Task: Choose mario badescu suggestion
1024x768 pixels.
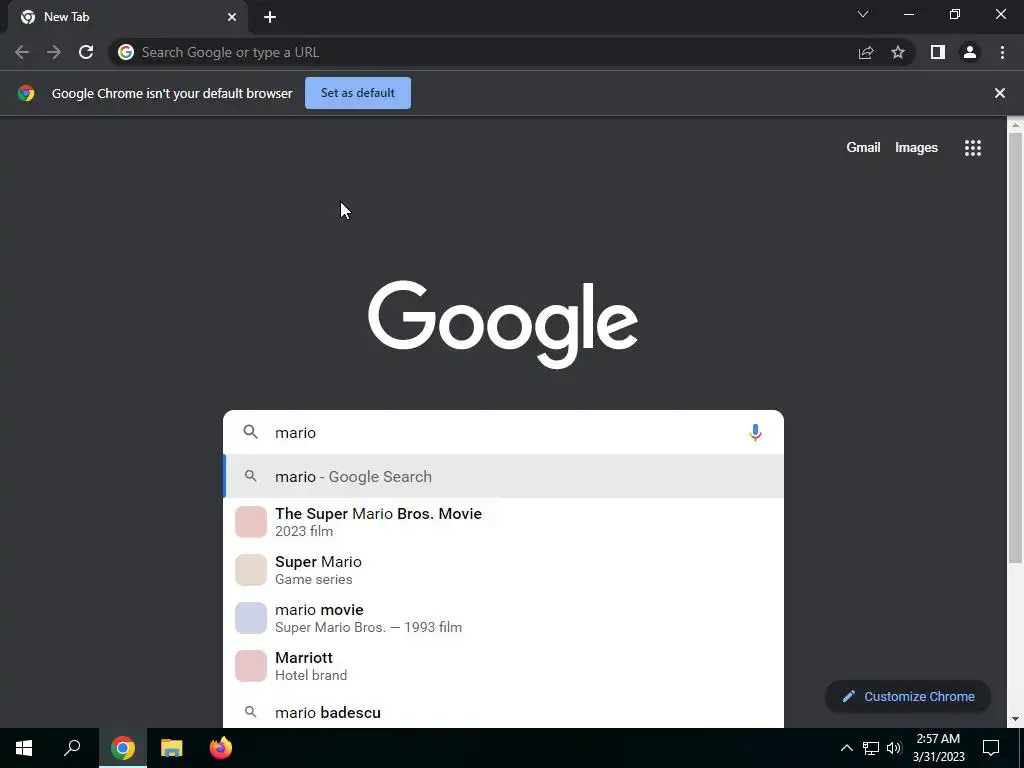Action: (503, 712)
